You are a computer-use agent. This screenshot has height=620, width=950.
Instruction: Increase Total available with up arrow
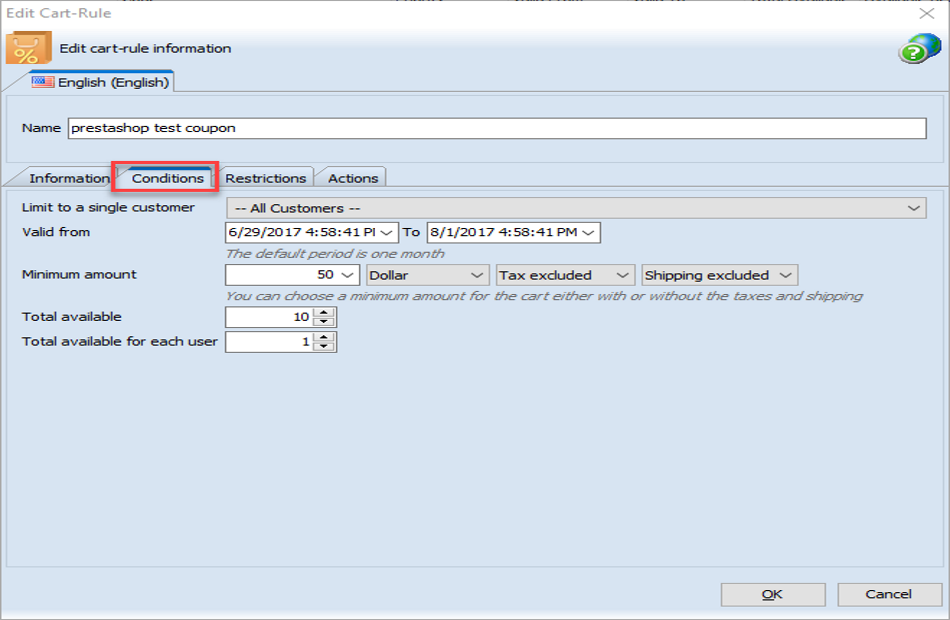click(324, 313)
